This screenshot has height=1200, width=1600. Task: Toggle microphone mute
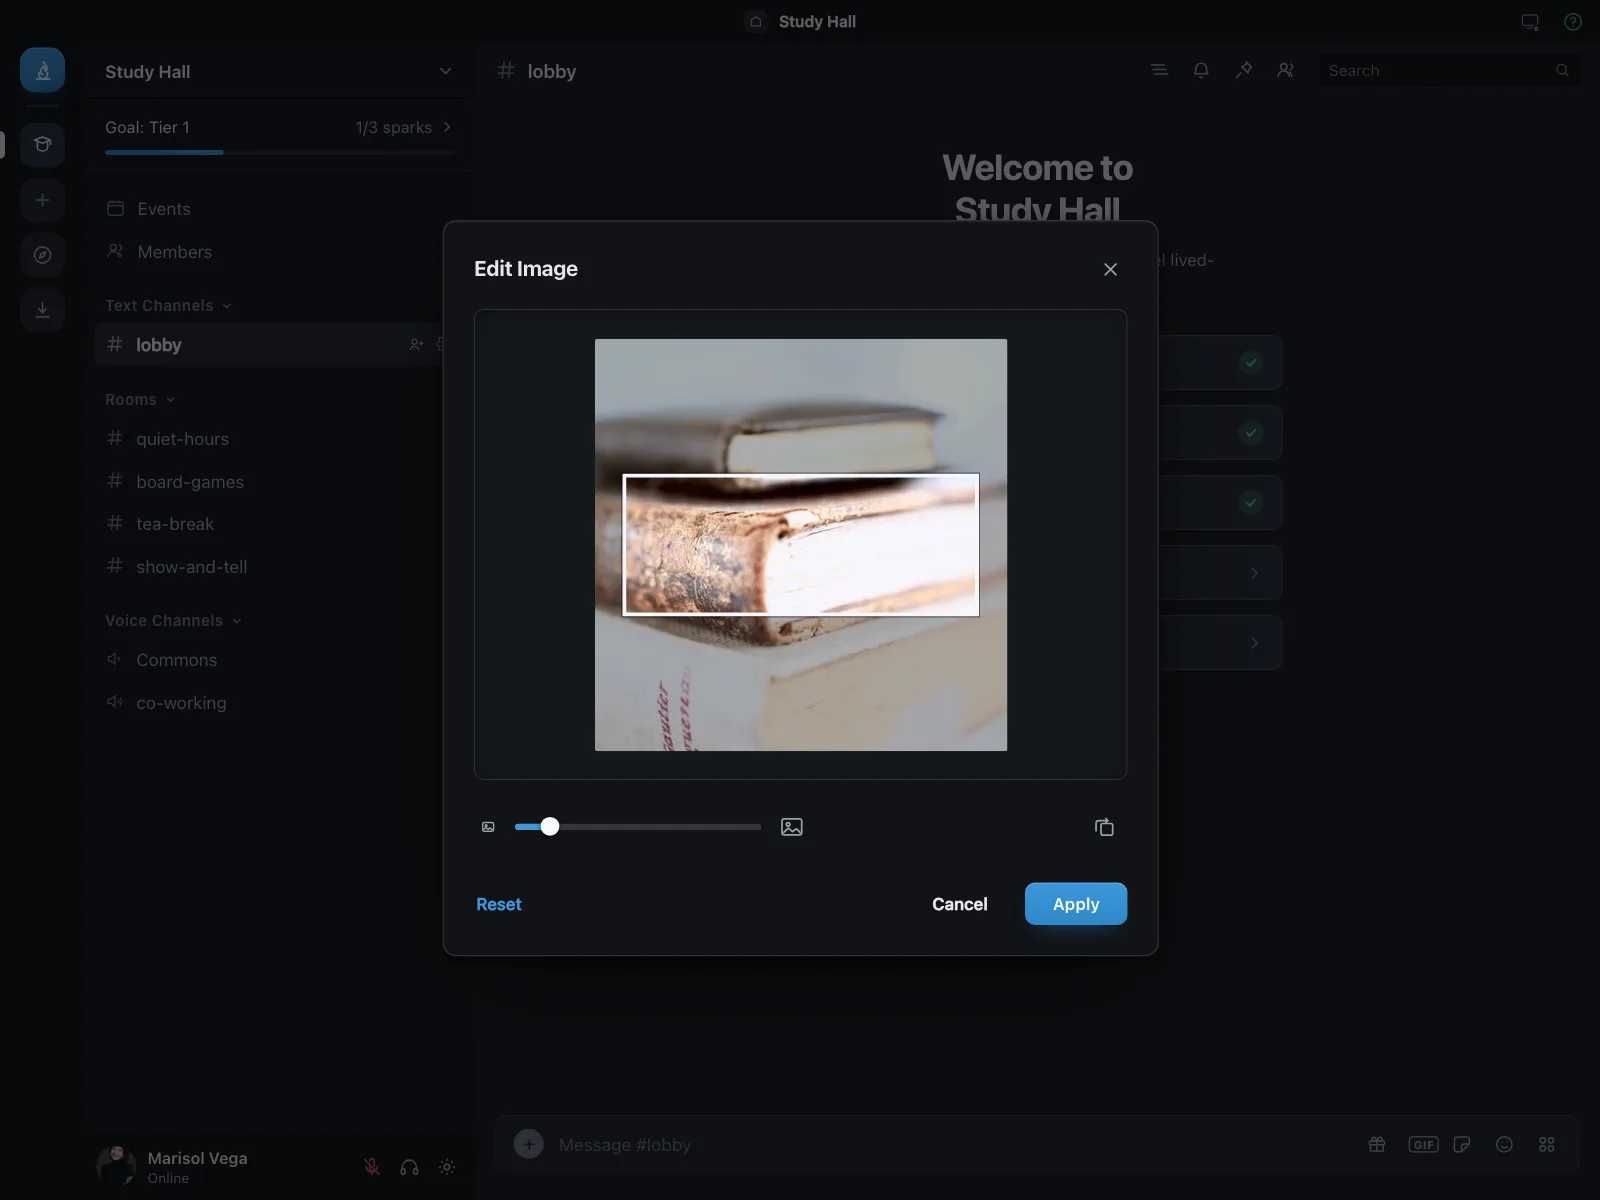coord(372,1167)
